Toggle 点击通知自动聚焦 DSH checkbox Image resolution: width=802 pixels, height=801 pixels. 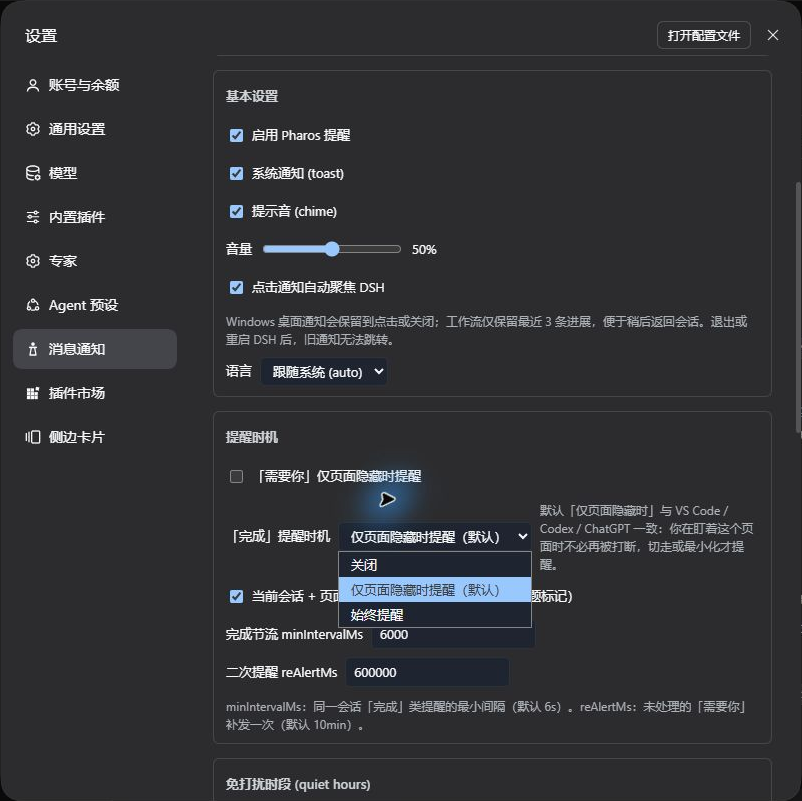point(236,287)
